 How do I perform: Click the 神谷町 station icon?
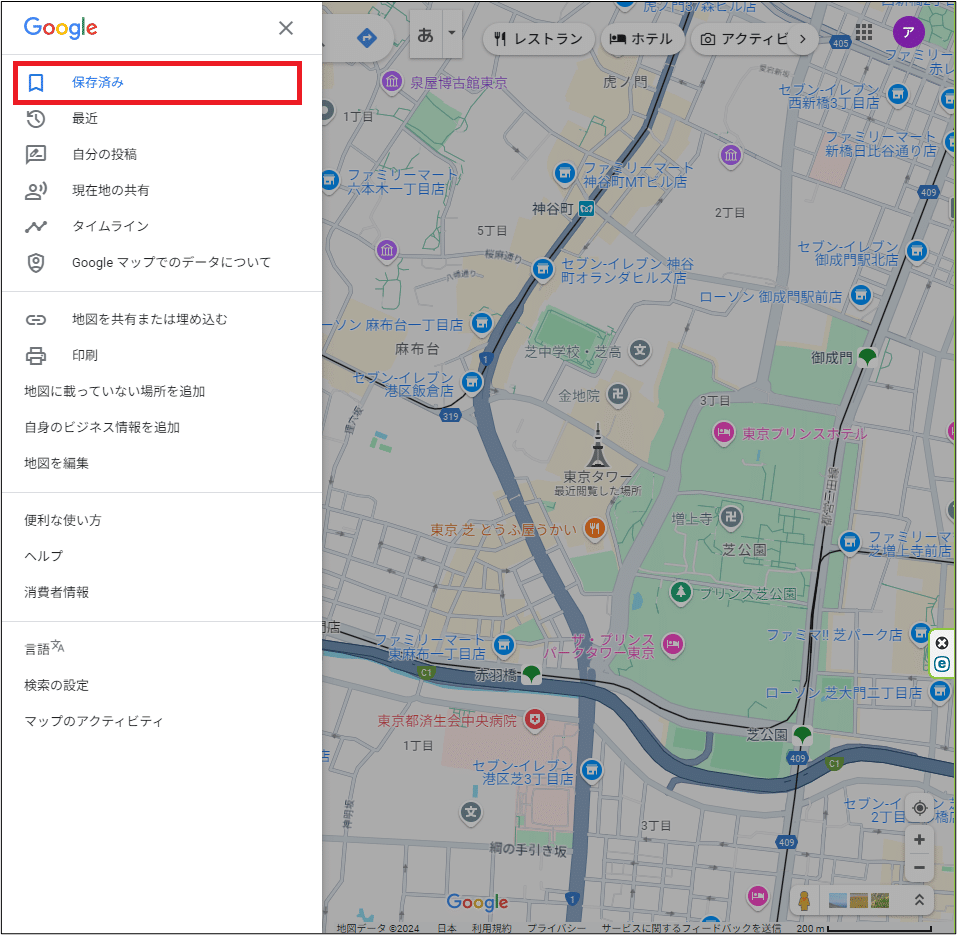point(587,209)
